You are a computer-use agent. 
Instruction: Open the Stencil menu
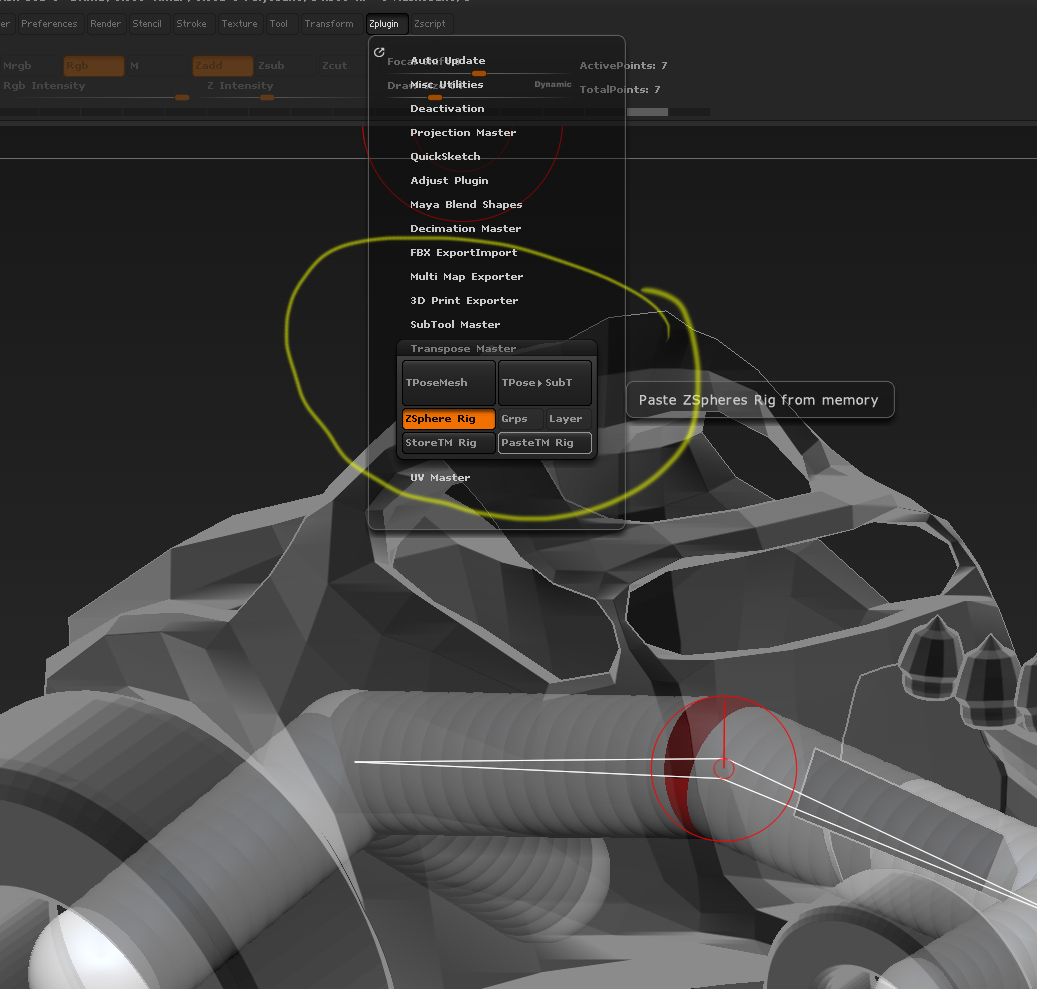(147, 24)
